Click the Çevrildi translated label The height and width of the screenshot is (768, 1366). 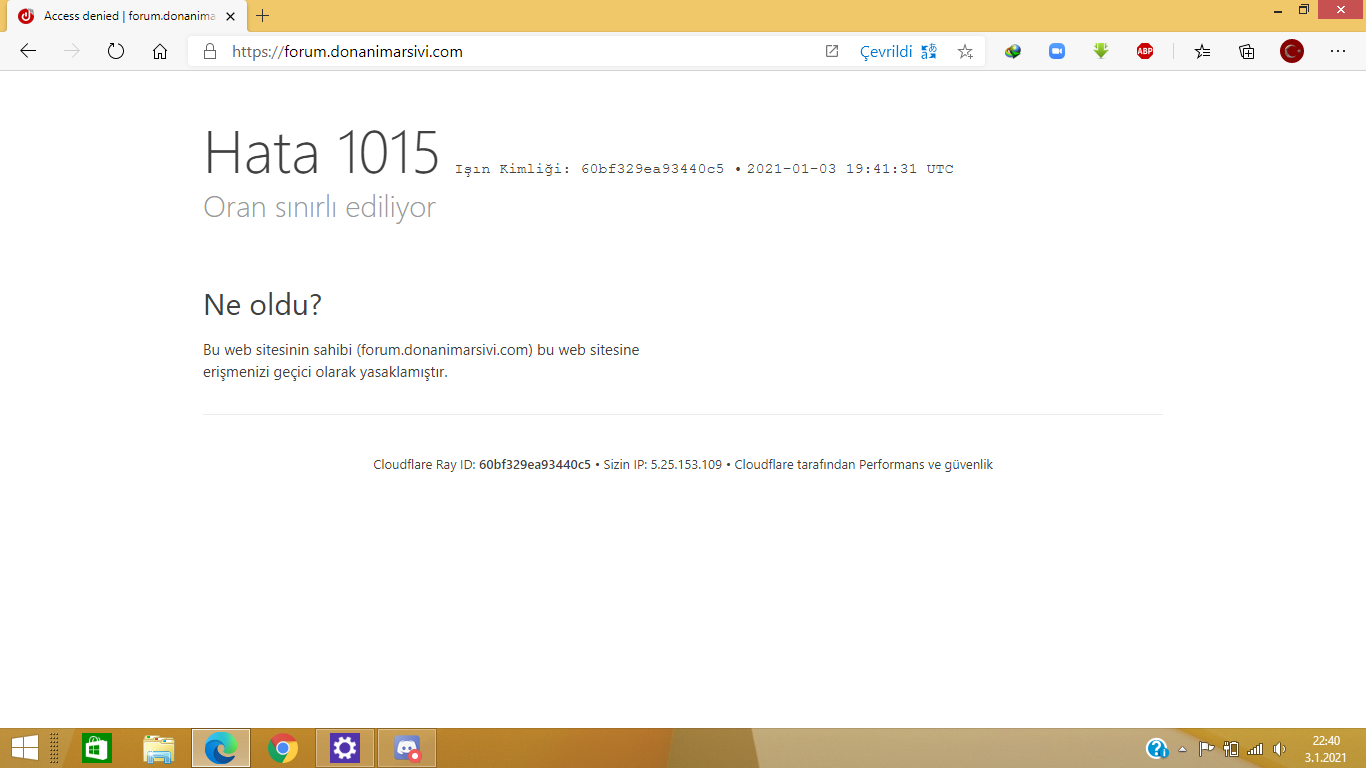[x=886, y=52]
